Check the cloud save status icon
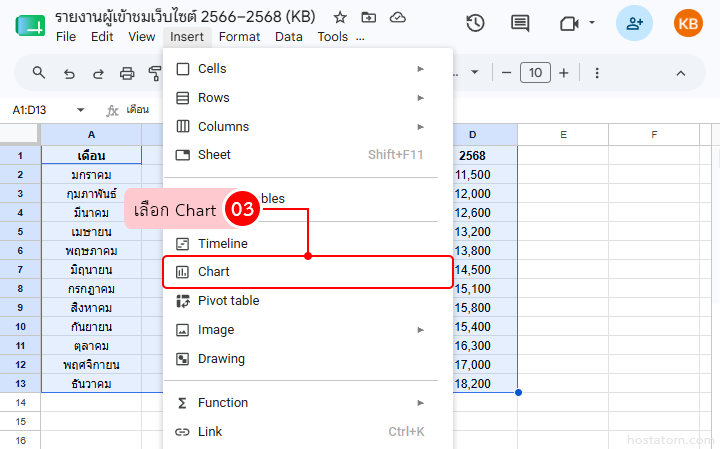This screenshot has height=449, width=720. click(x=398, y=17)
